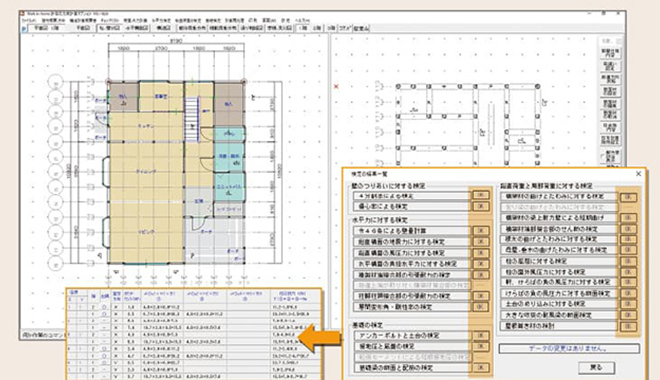Click OK beside 柱の座屈に対する検定
Image resolution: width=660 pixels, height=380 pixels.
pyautogui.click(x=628, y=261)
